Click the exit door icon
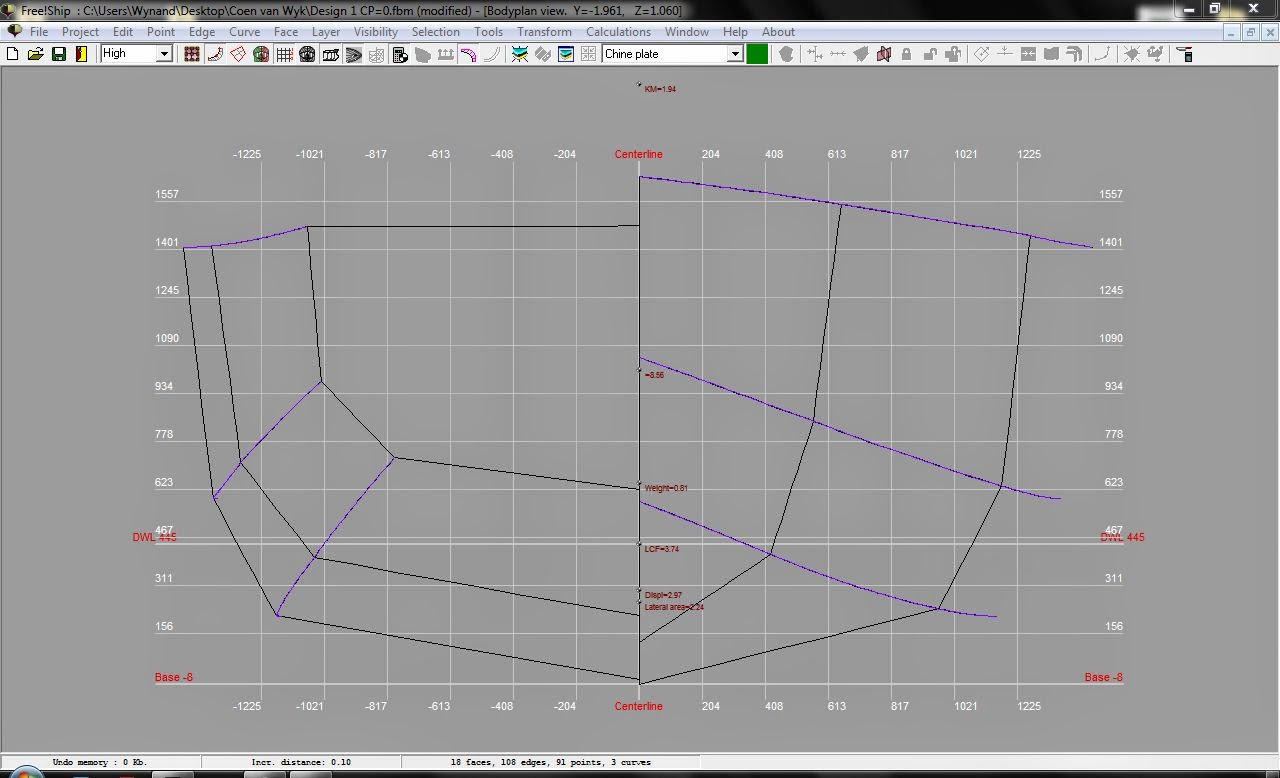The width and height of the screenshot is (1280, 778). 81,54
